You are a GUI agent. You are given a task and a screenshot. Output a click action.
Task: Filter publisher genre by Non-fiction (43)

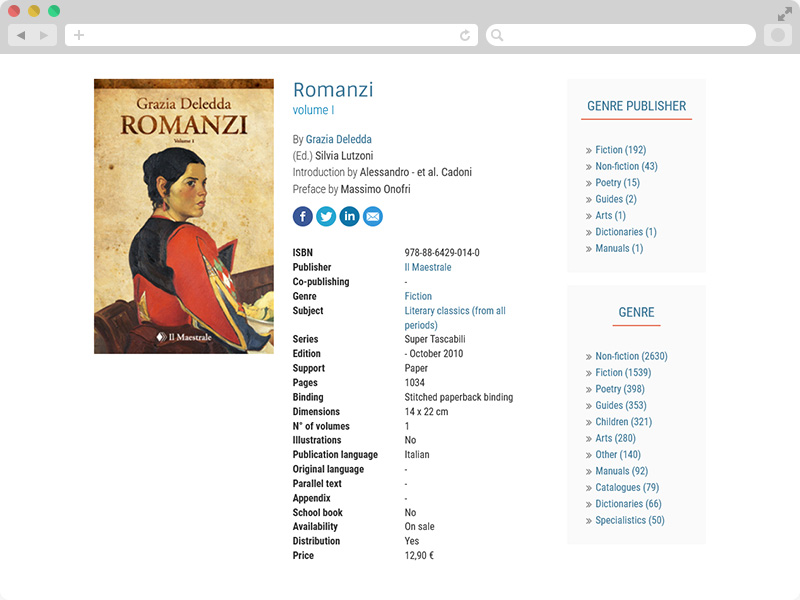click(x=626, y=166)
